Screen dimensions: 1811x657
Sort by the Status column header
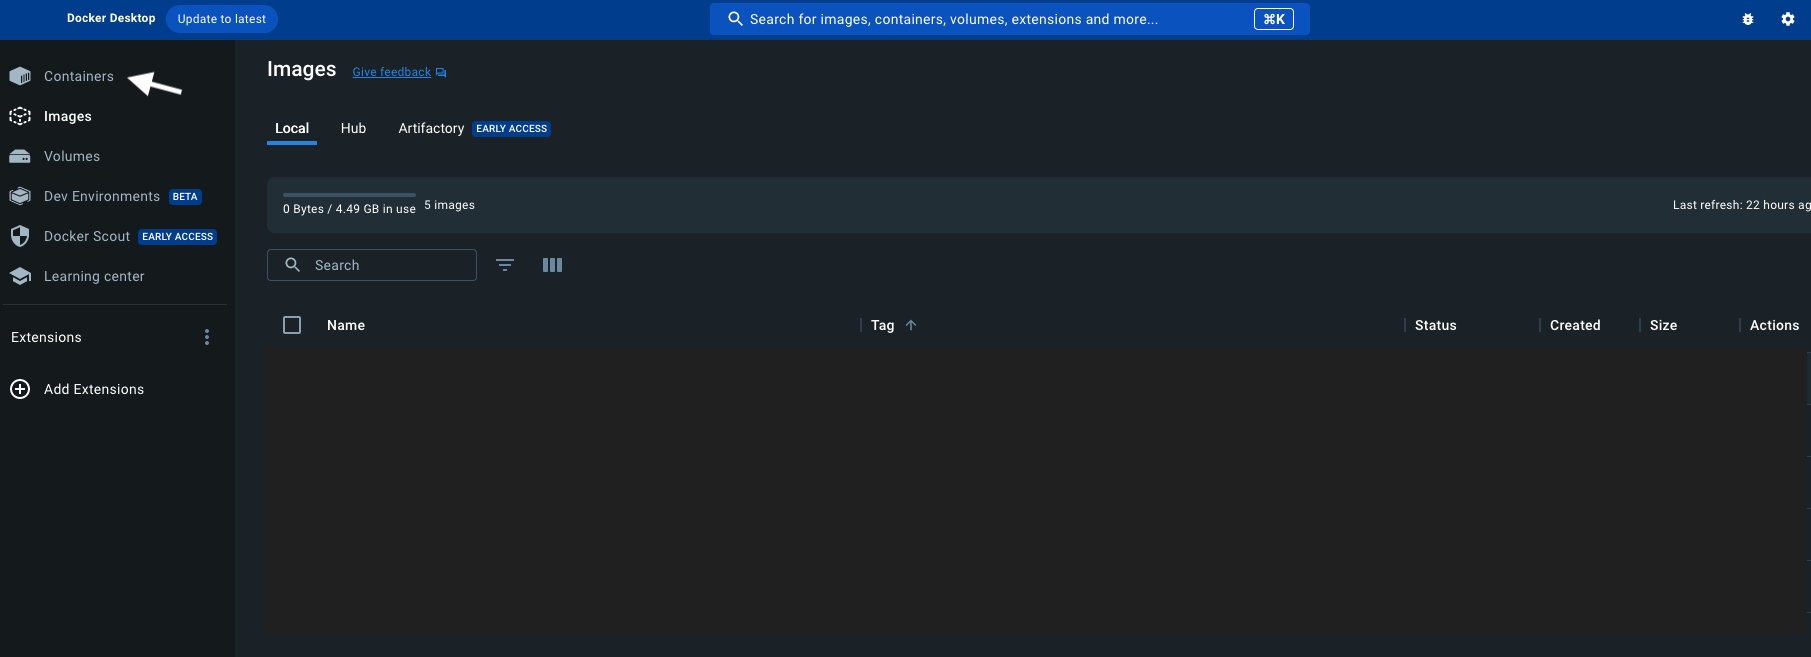coord(1435,326)
